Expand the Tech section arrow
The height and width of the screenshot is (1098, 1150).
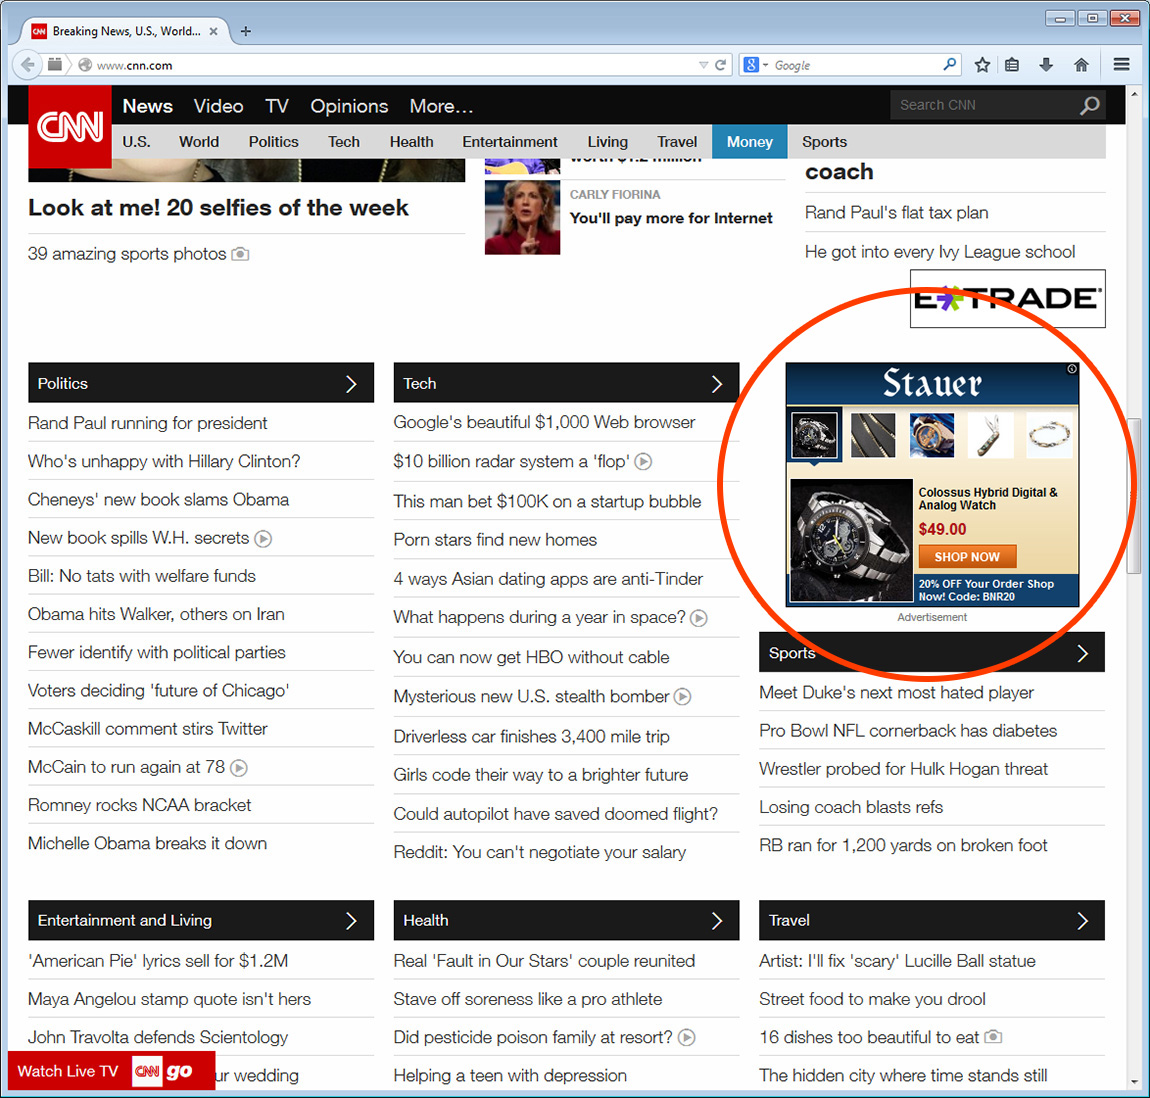717,384
